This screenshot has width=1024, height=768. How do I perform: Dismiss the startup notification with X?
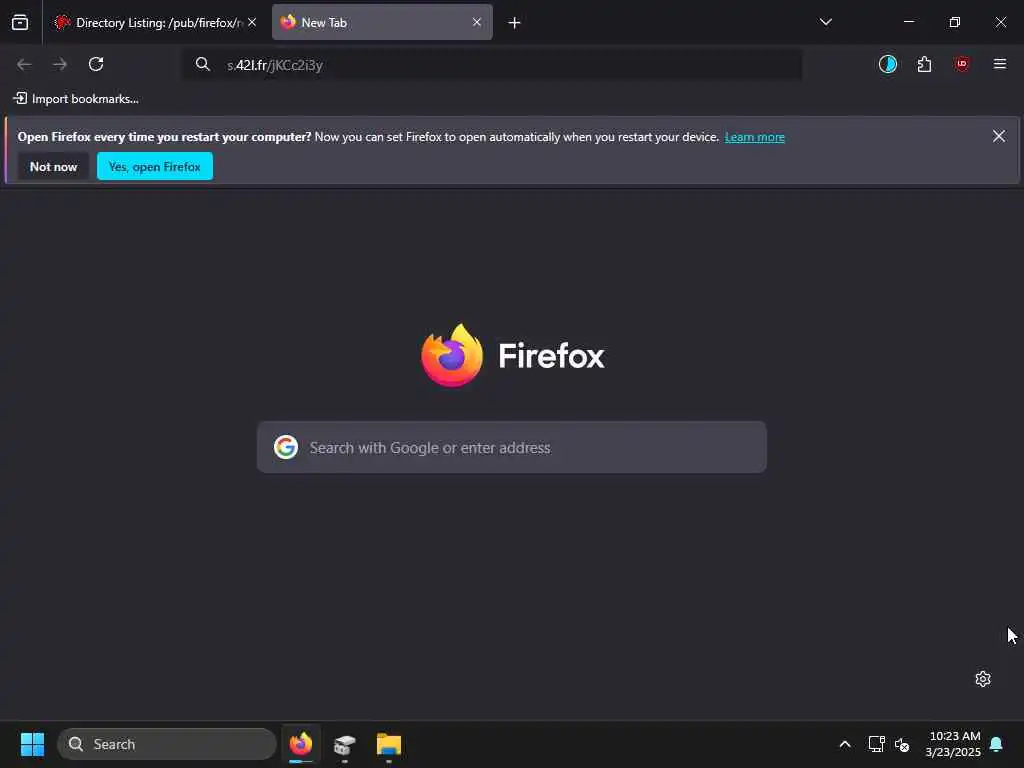999,136
